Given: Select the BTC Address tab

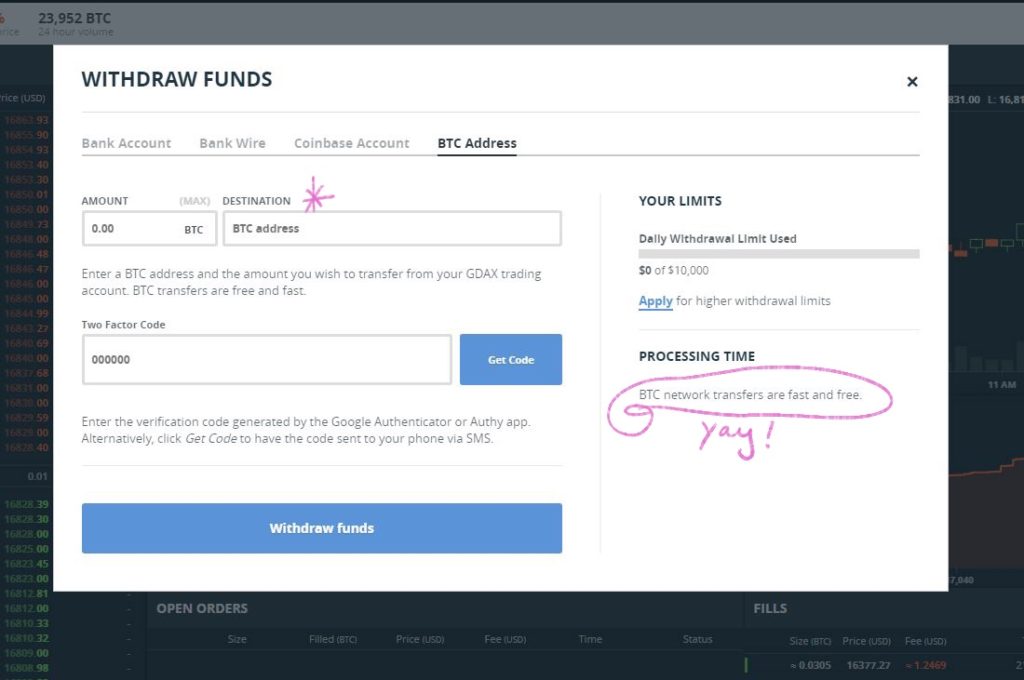Looking at the screenshot, I should click(477, 143).
